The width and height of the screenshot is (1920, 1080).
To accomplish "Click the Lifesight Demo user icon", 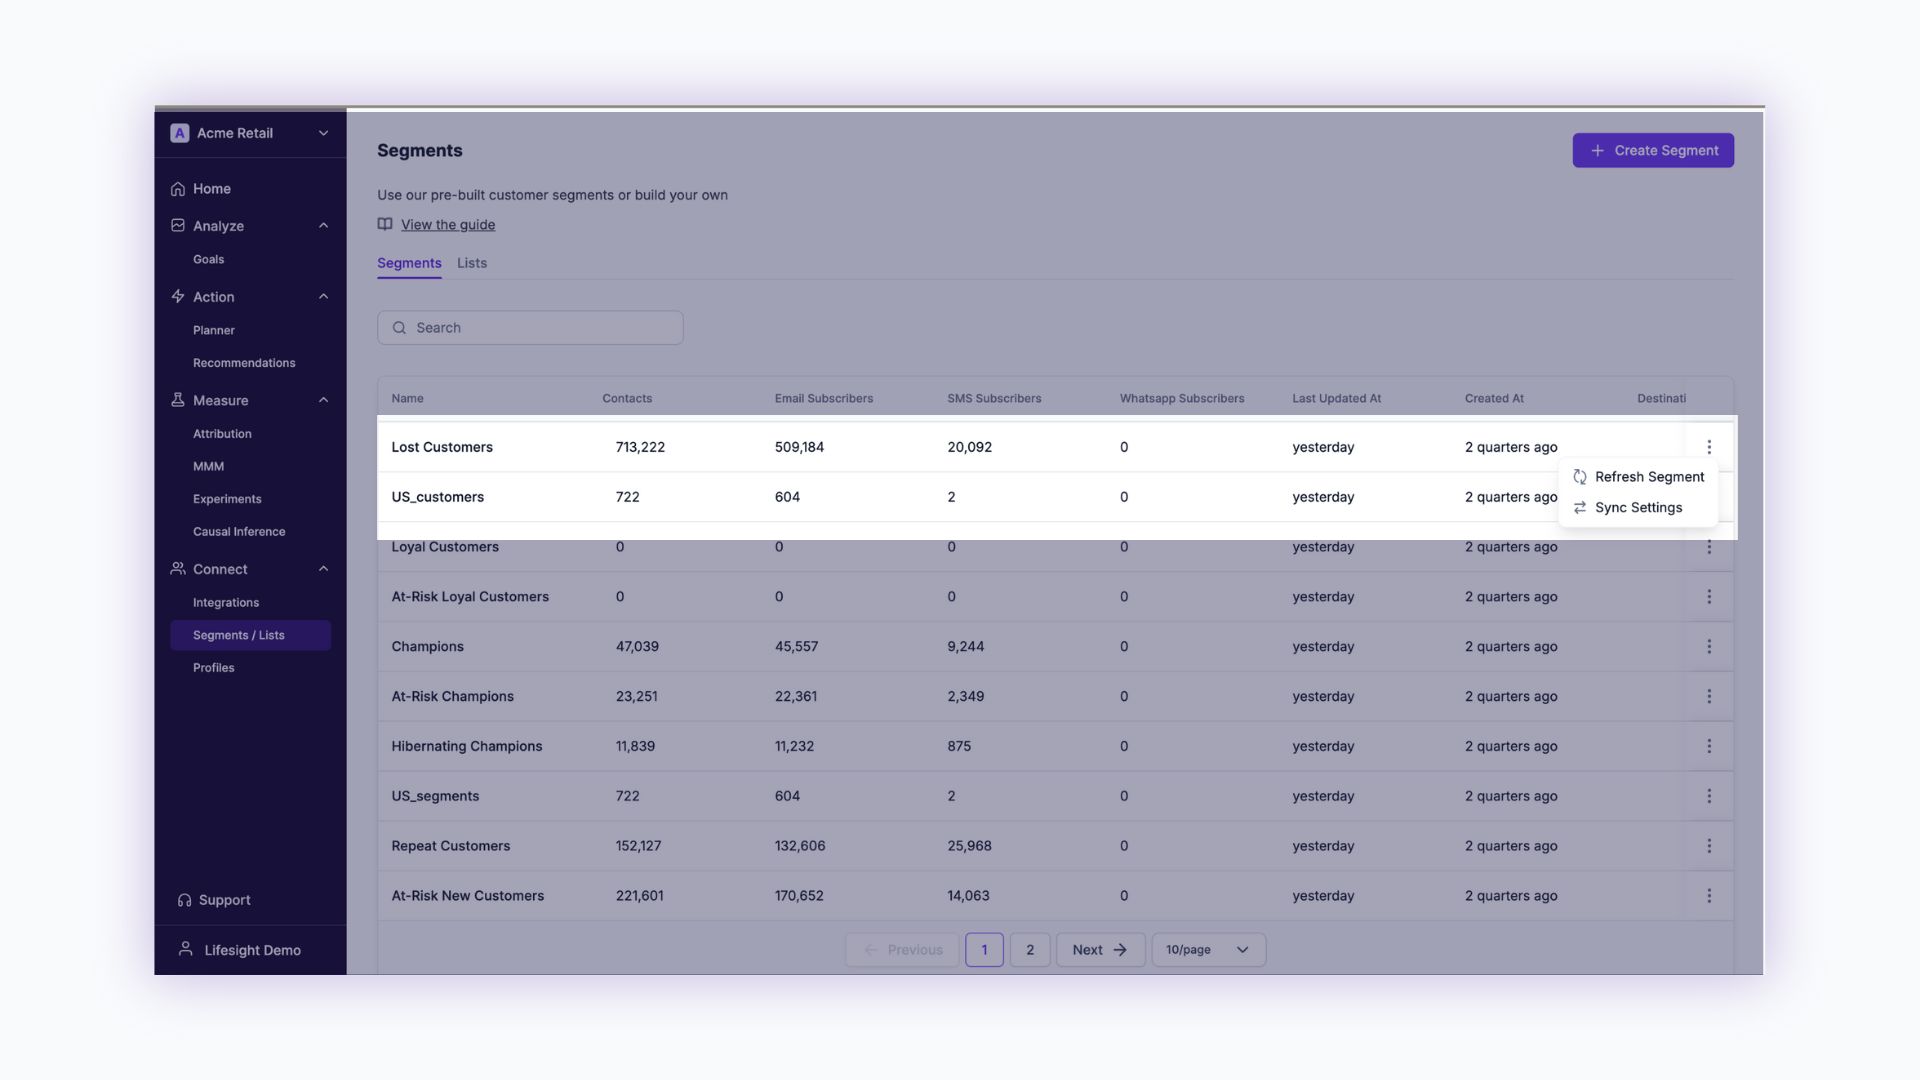I will 185,949.
